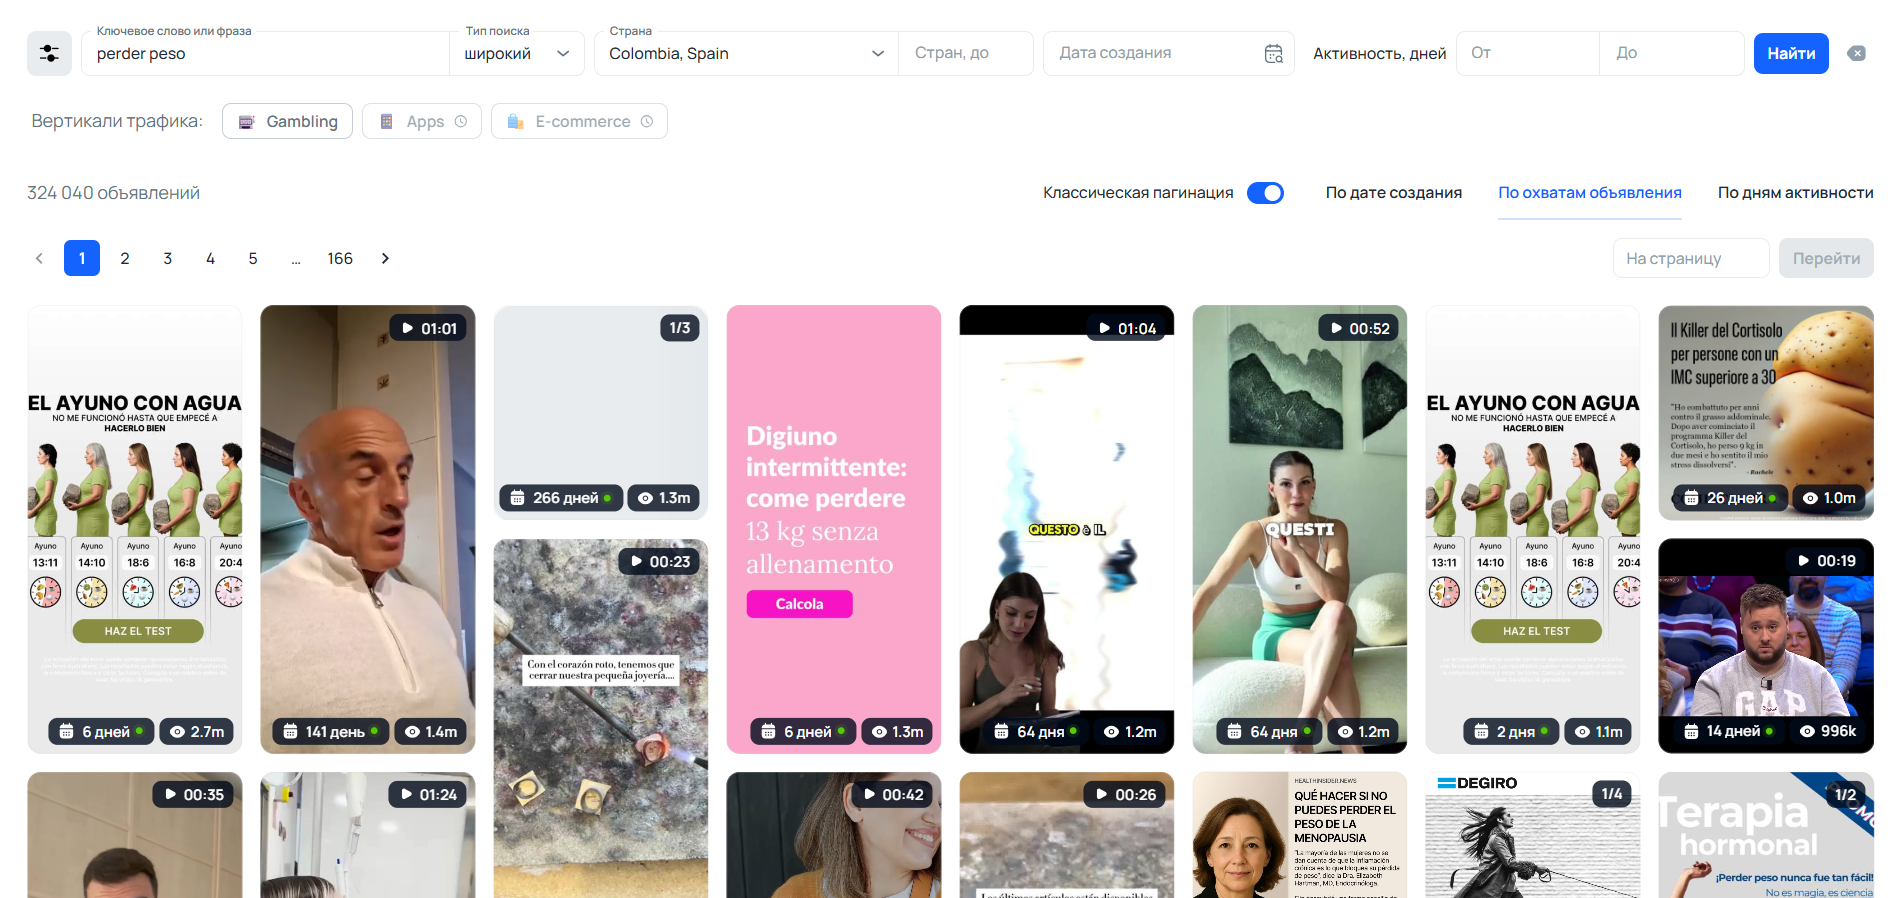Go to page 4
Screen dimensions: 1897x898
tap(210, 258)
